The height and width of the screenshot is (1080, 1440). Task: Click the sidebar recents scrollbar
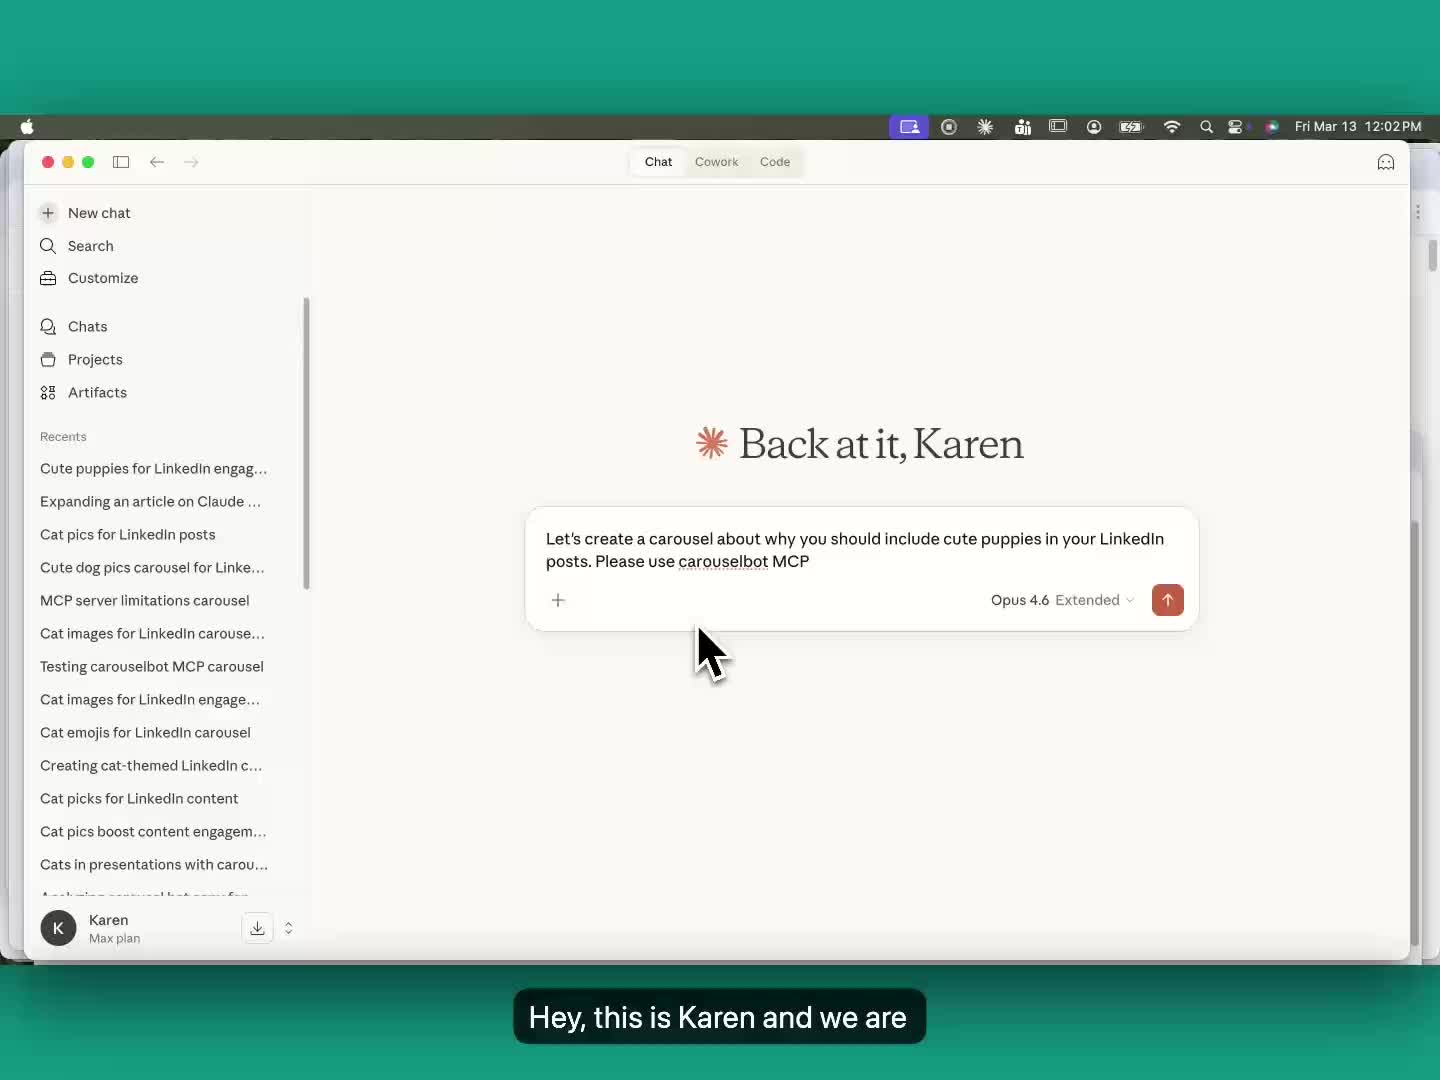(x=306, y=444)
